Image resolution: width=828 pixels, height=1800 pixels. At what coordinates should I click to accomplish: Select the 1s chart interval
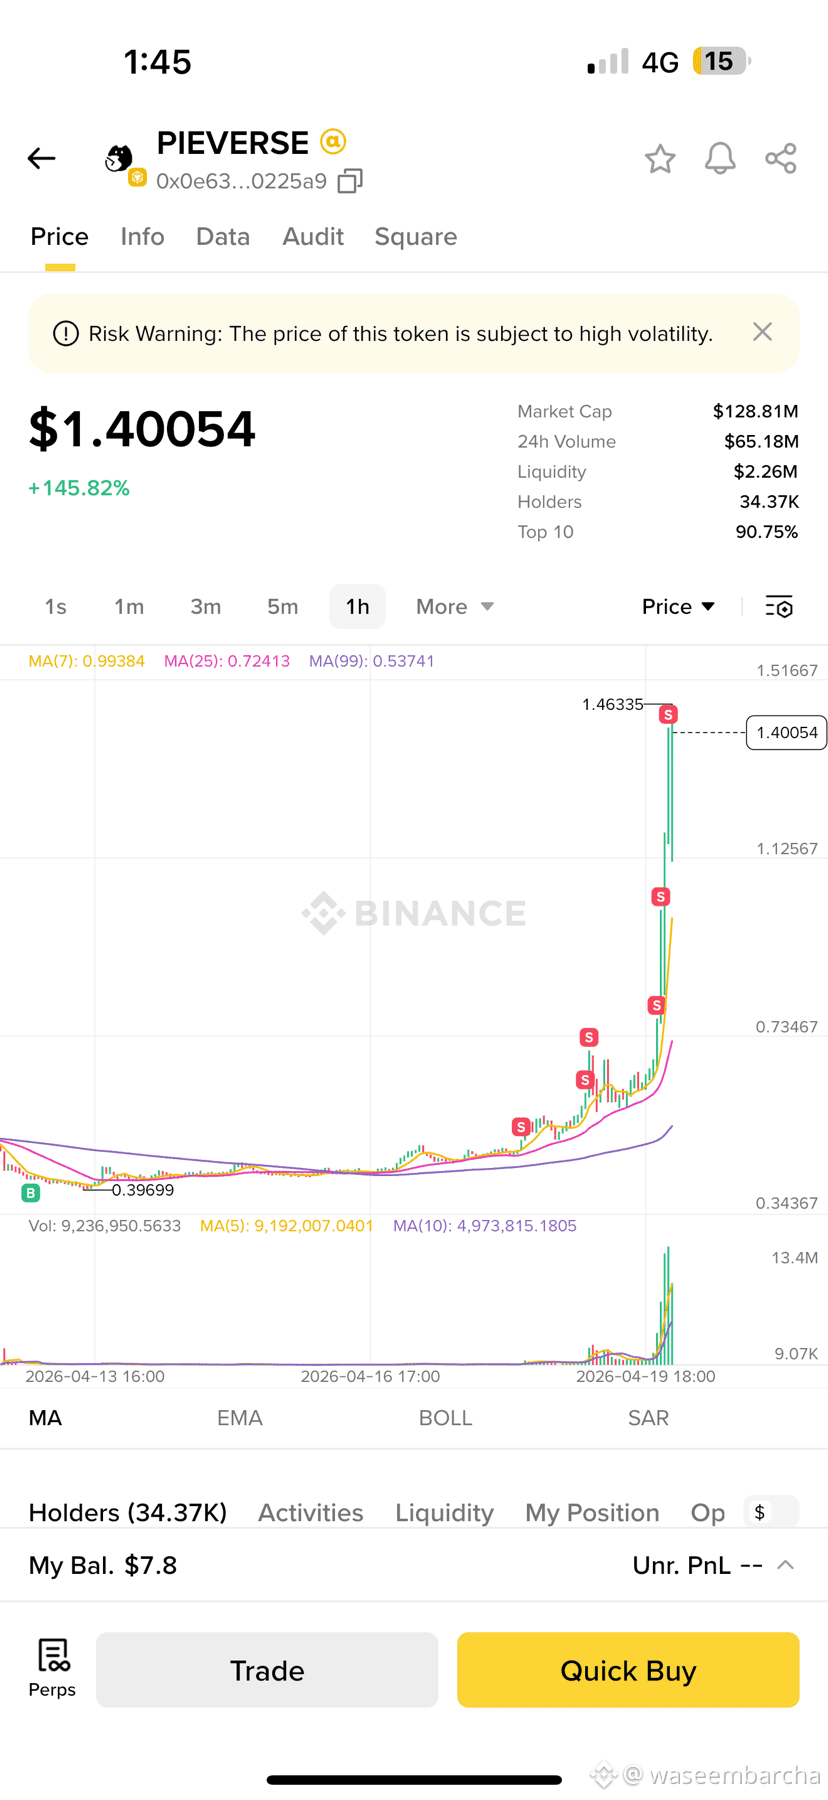pyautogui.click(x=56, y=607)
